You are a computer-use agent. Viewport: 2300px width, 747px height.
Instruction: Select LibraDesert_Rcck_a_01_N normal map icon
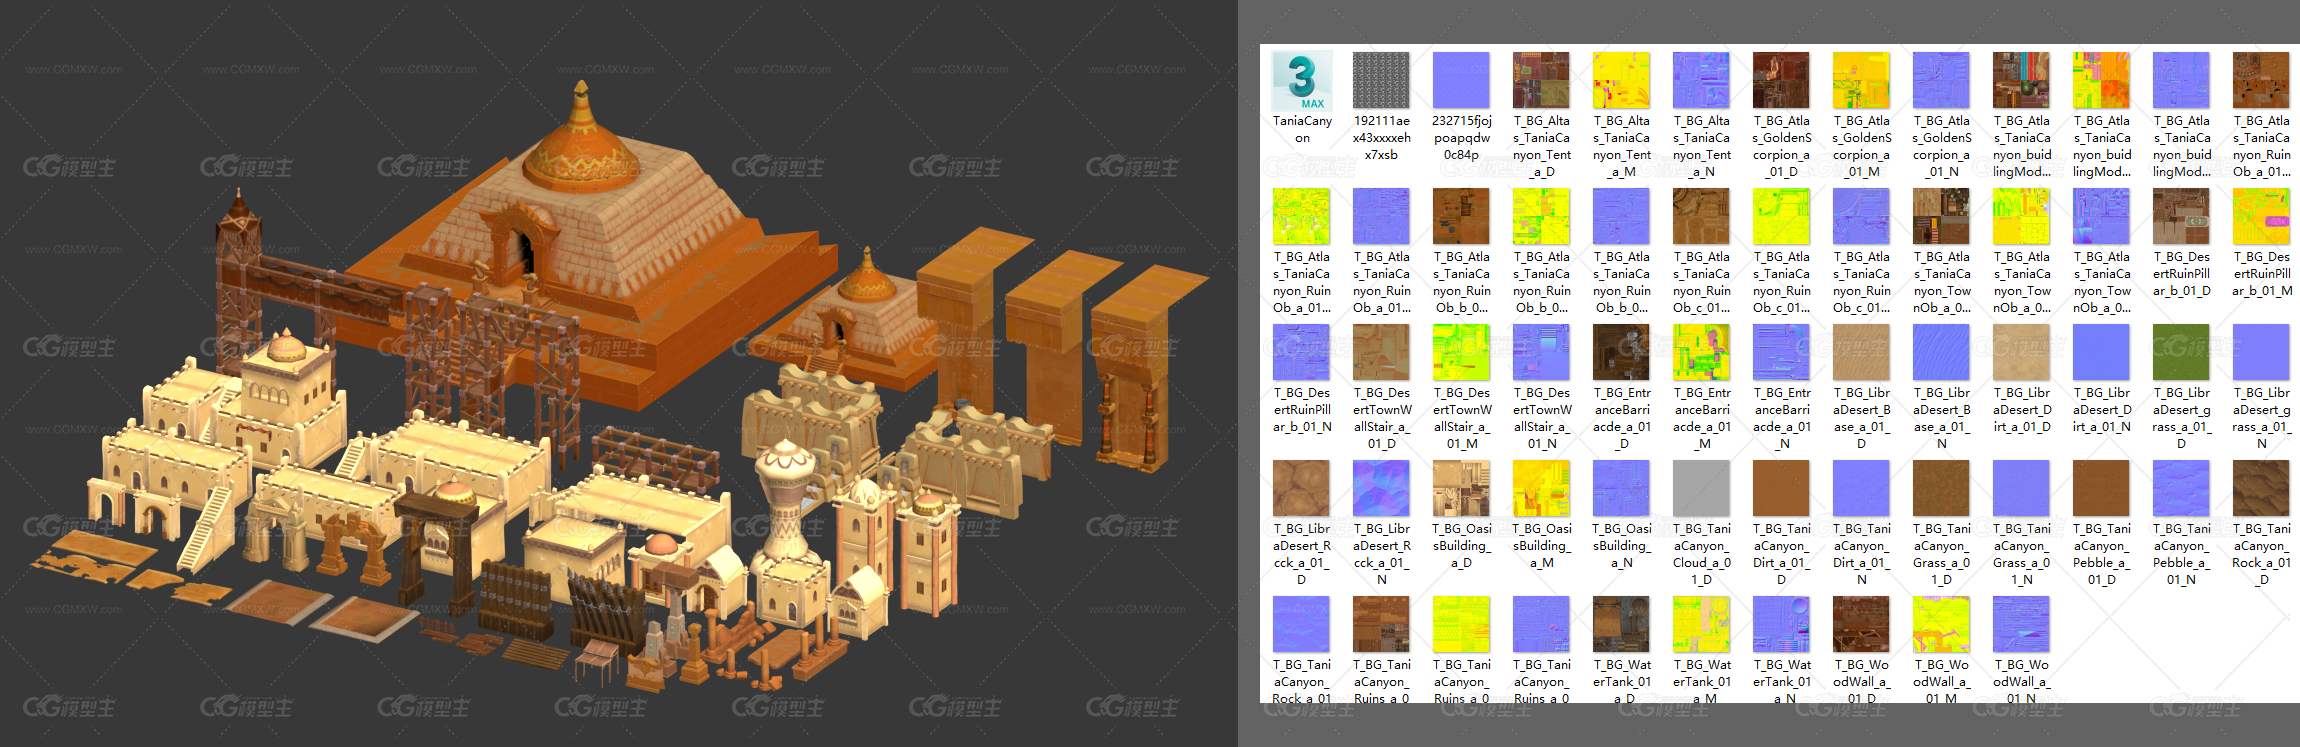[x=1381, y=489]
